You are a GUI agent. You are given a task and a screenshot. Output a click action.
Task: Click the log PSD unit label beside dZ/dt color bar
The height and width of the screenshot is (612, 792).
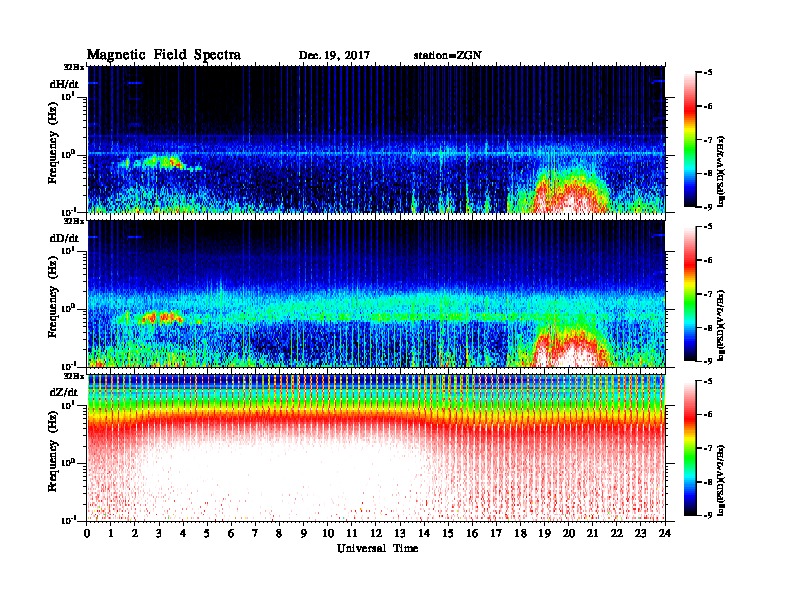(x=721, y=479)
